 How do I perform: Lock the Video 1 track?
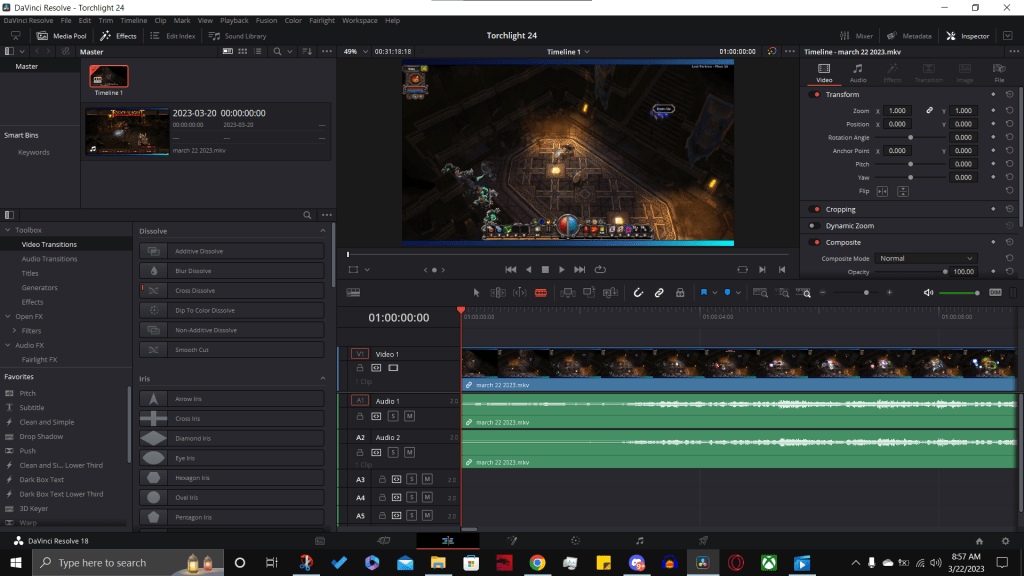tap(360, 368)
